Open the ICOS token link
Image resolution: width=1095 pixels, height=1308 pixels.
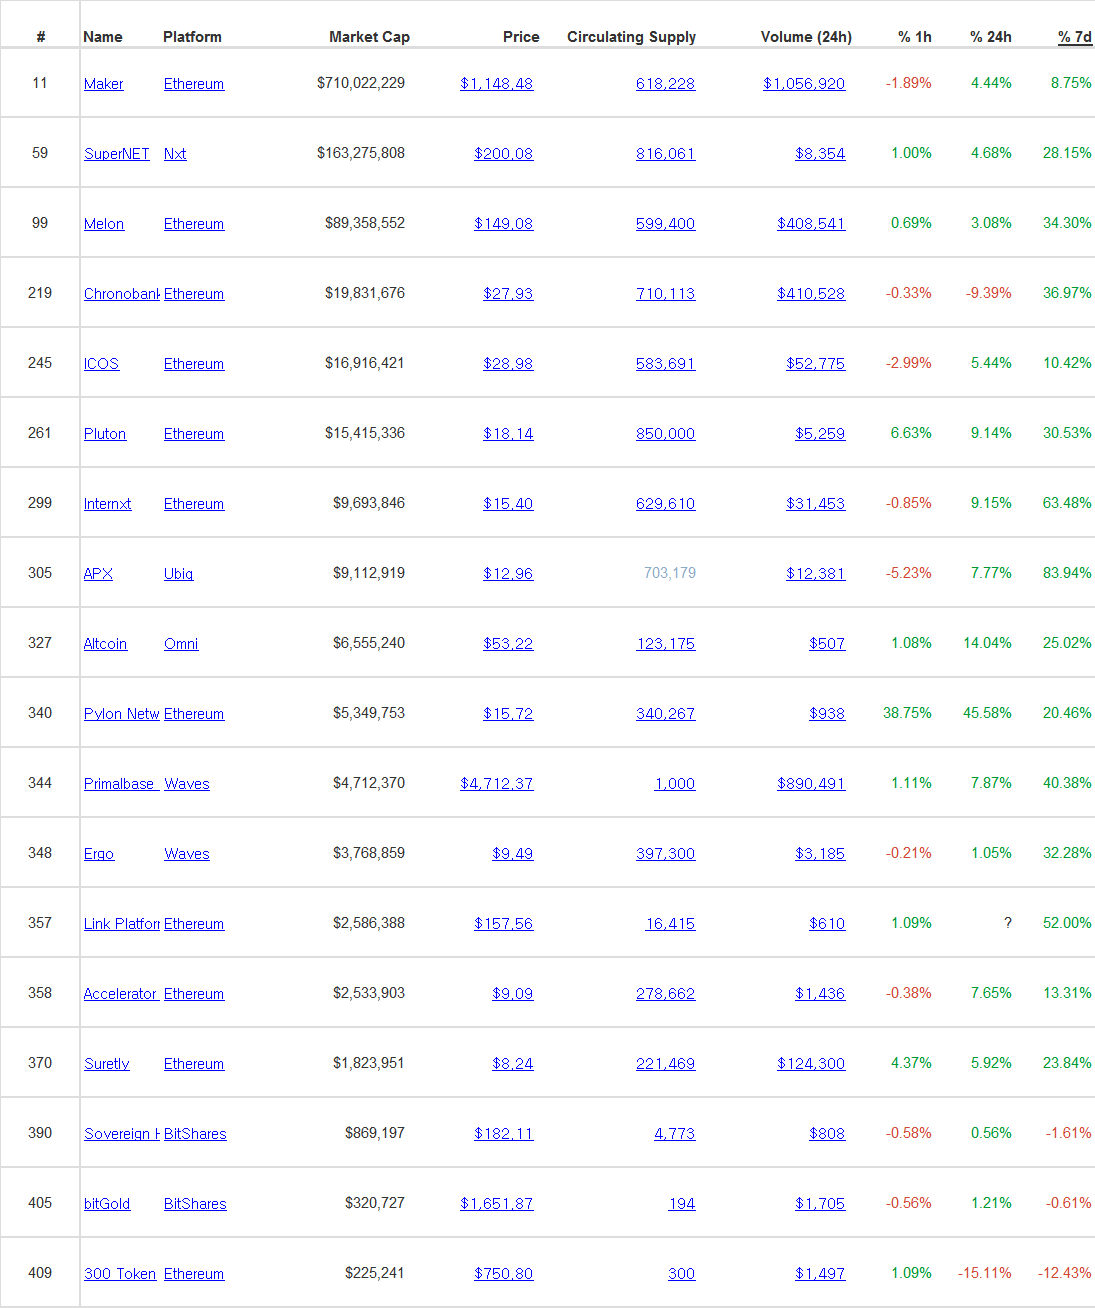pyautogui.click(x=101, y=364)
